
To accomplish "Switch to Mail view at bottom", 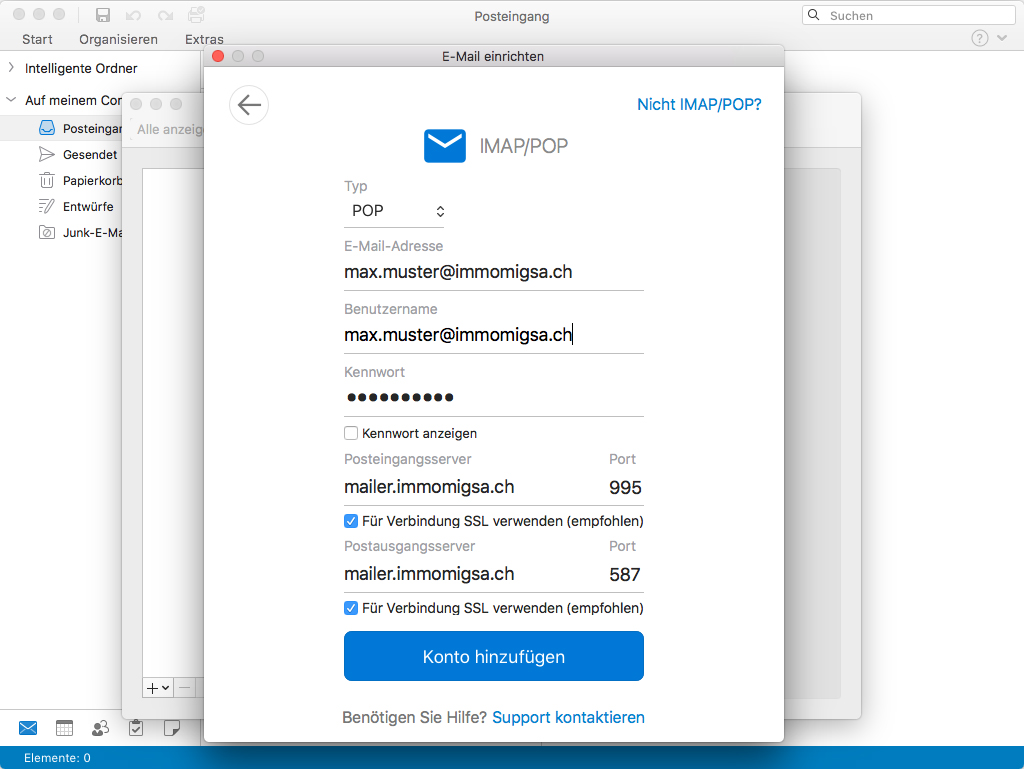I will pos(28,728).
